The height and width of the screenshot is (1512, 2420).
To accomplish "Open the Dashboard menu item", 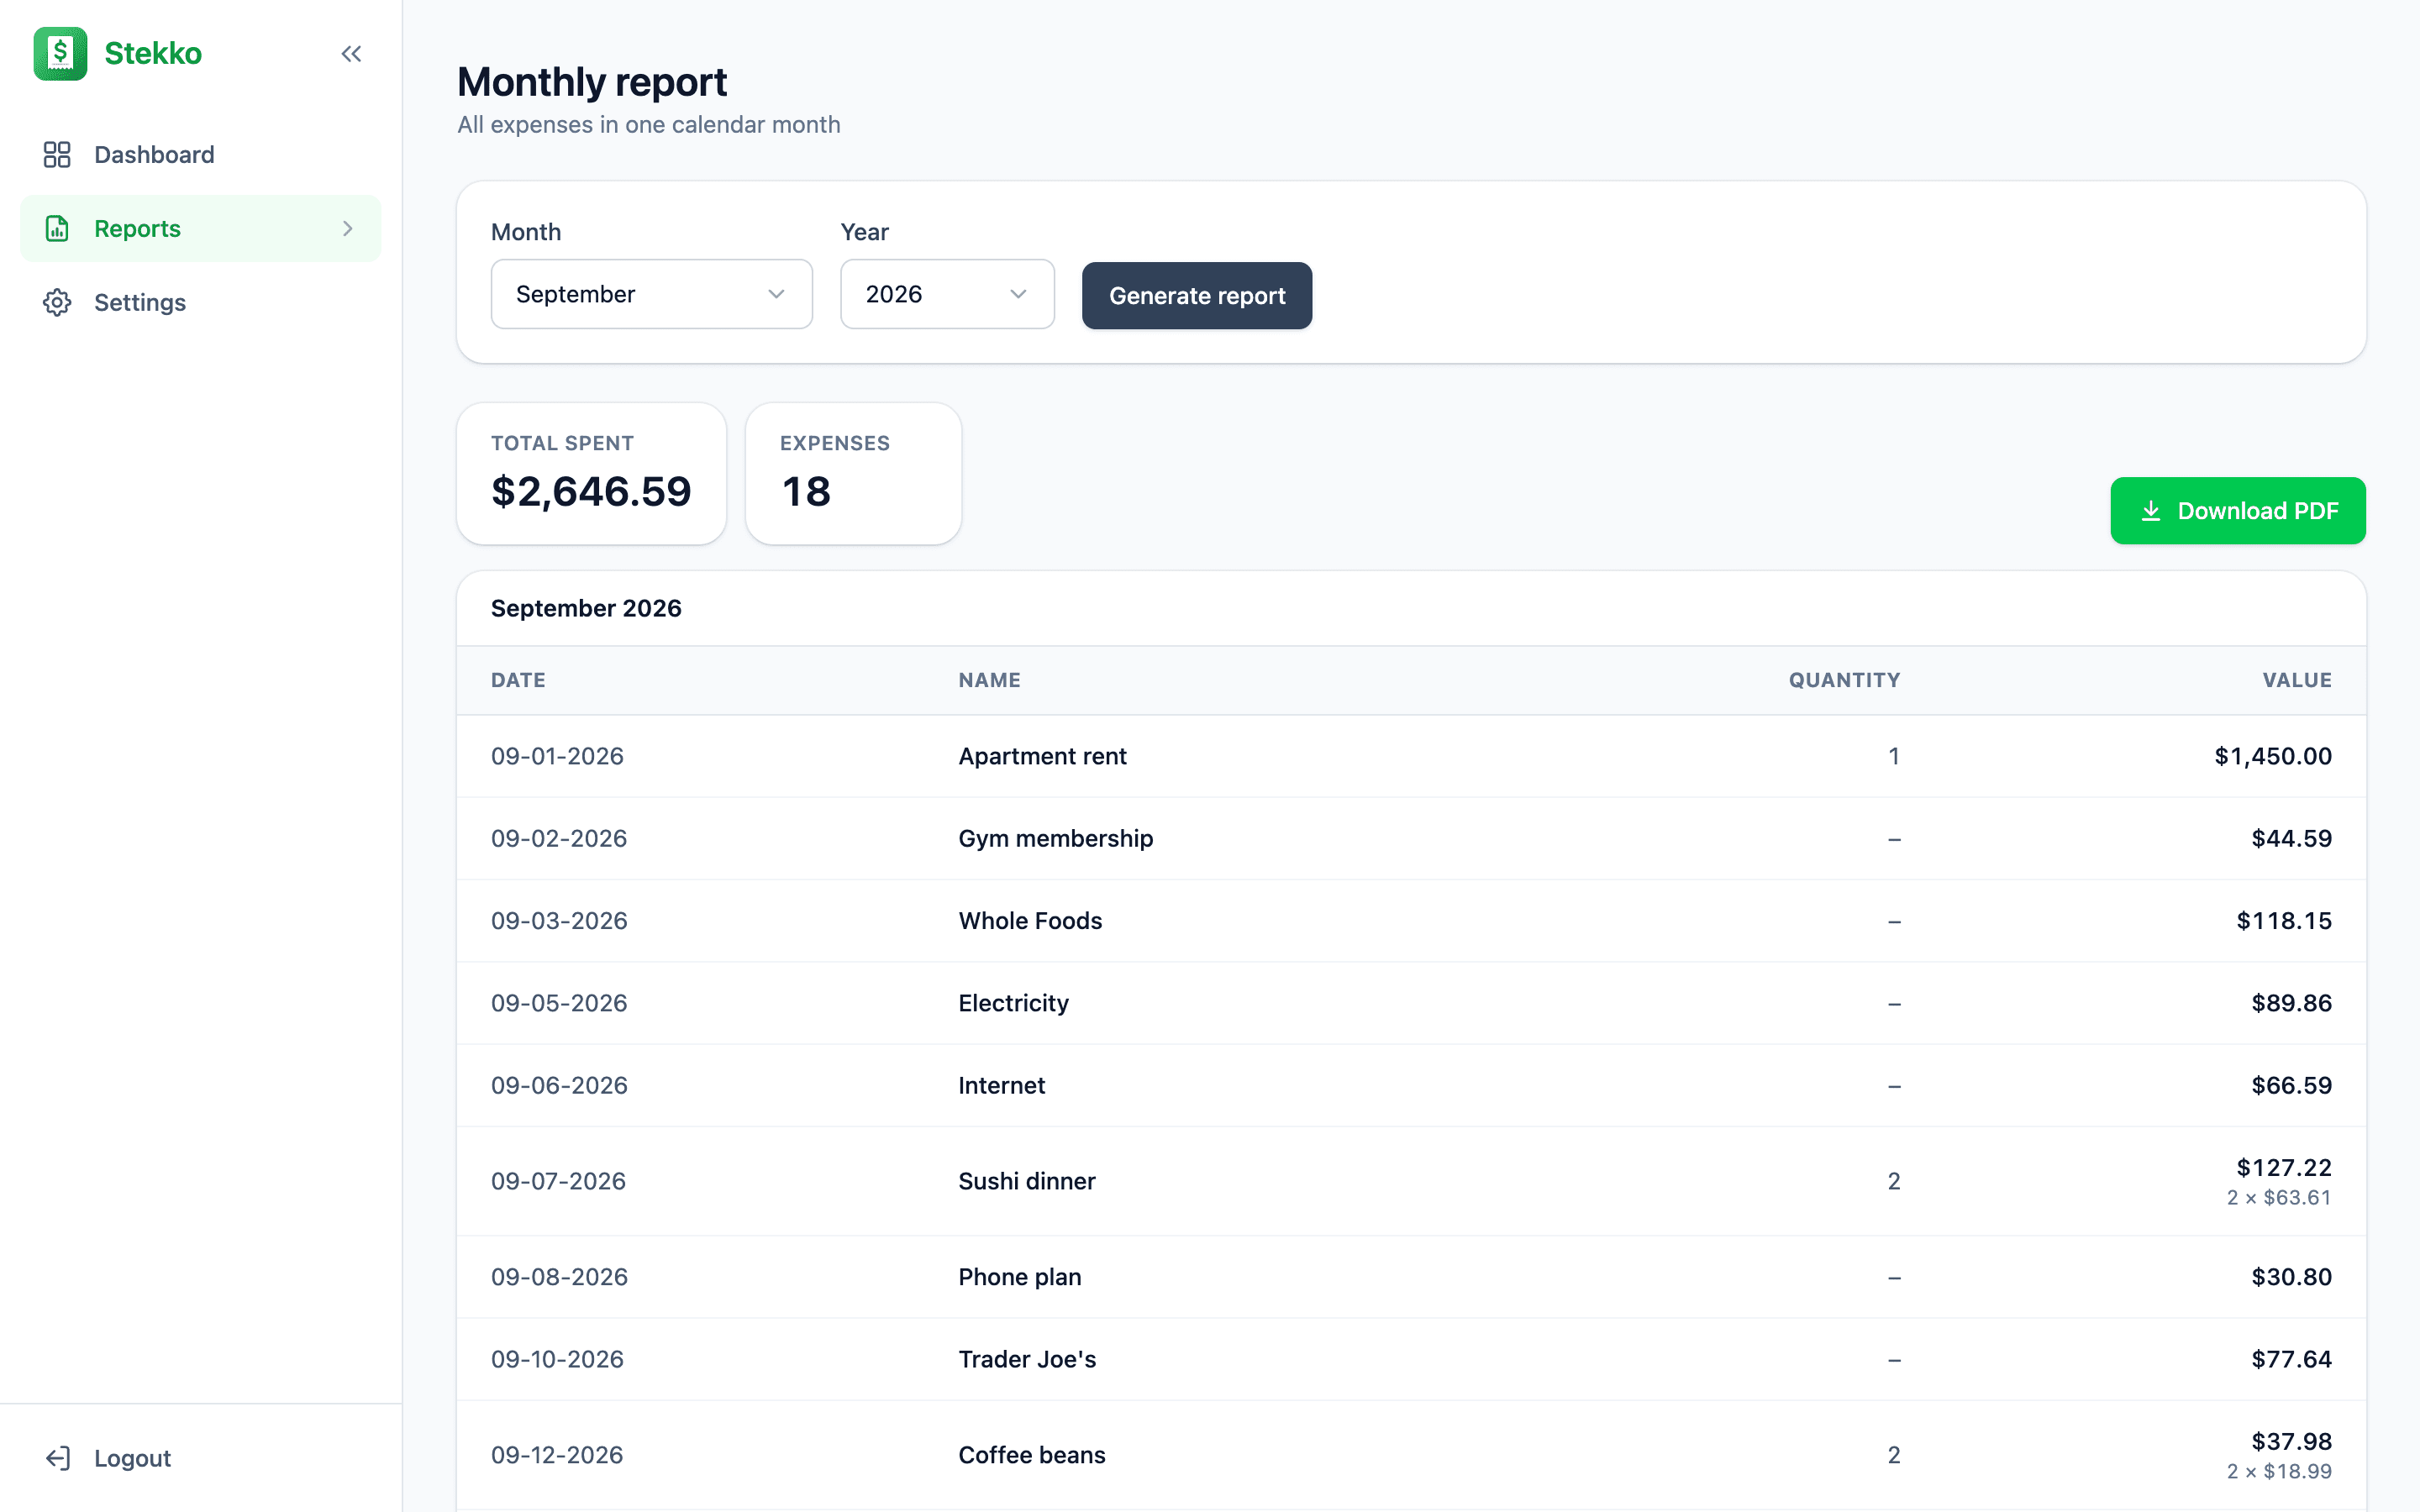I will pos(200,154).
